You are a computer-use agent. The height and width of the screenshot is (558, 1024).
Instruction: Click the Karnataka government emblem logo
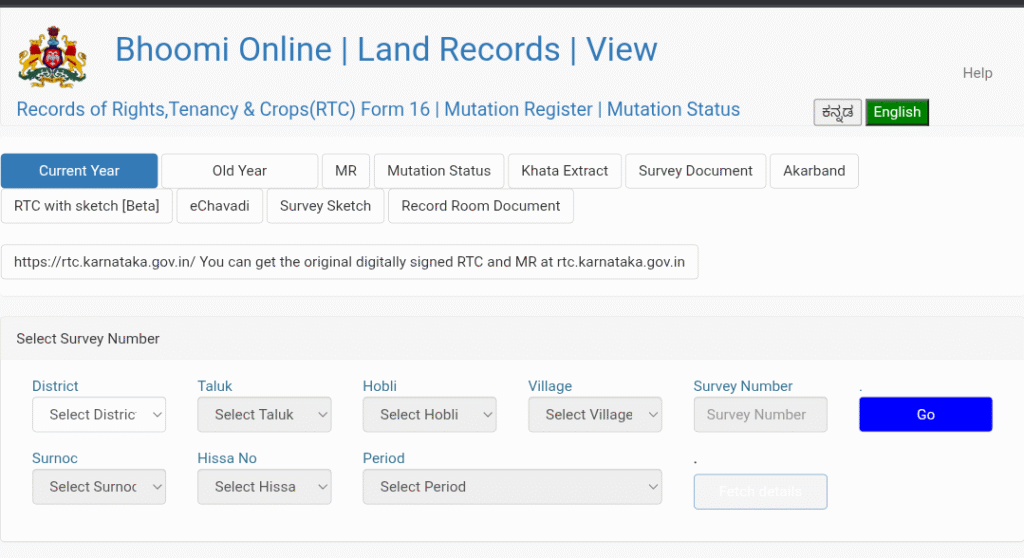52,57
